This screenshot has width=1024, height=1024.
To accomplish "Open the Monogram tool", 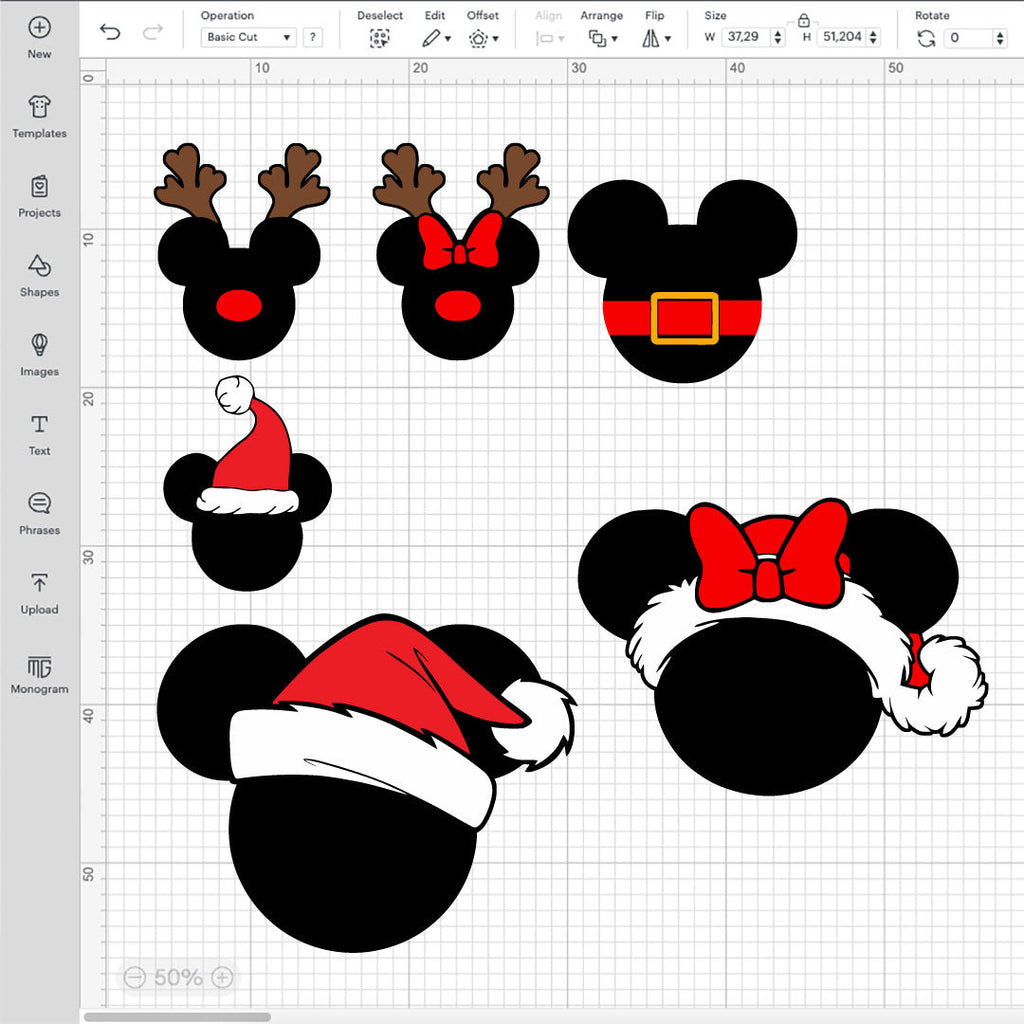I will coord(39,674).
